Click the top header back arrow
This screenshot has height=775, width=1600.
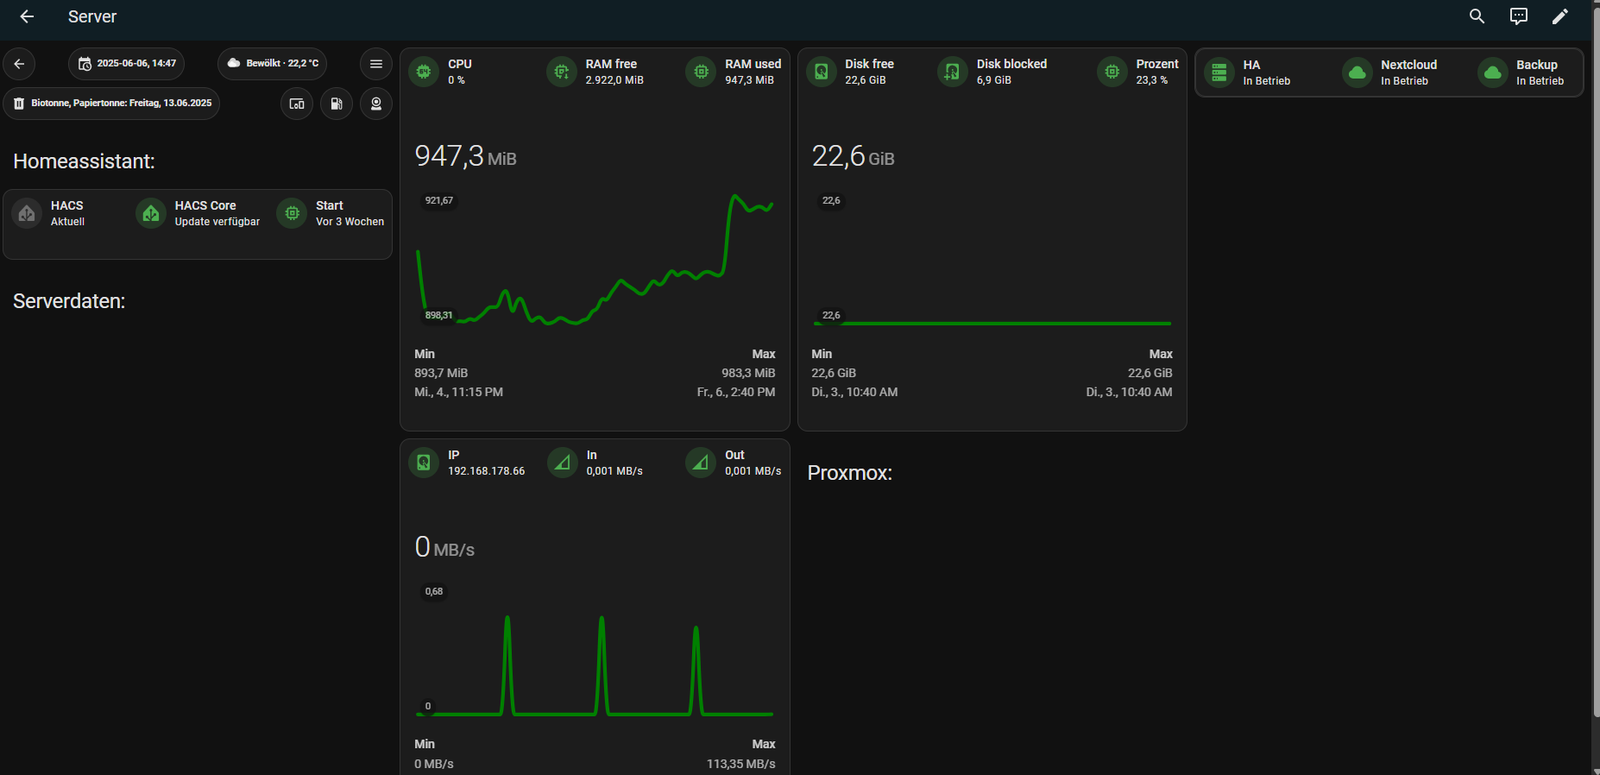tap(27, 16)
